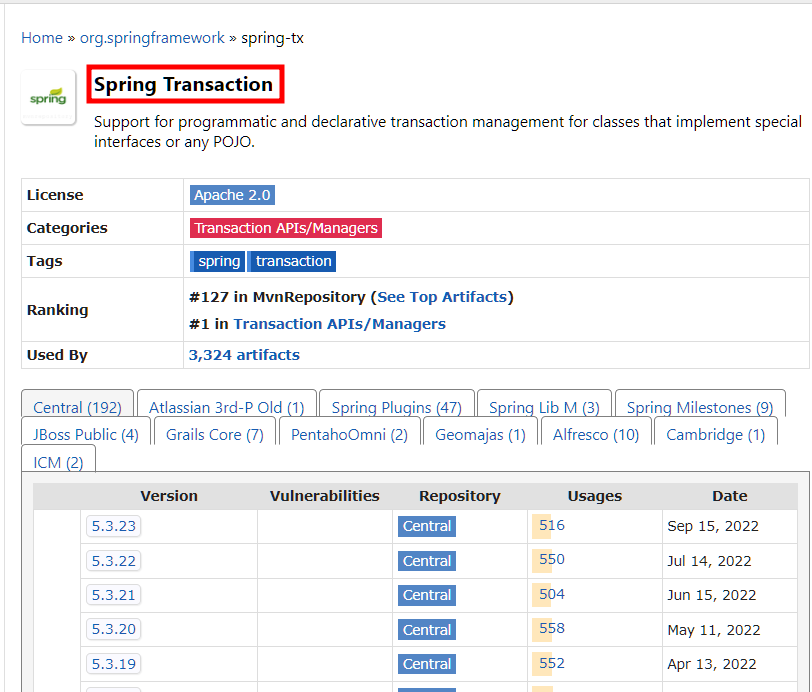Open 516 usages link
The image size is (812, 692).
[552, 525]
